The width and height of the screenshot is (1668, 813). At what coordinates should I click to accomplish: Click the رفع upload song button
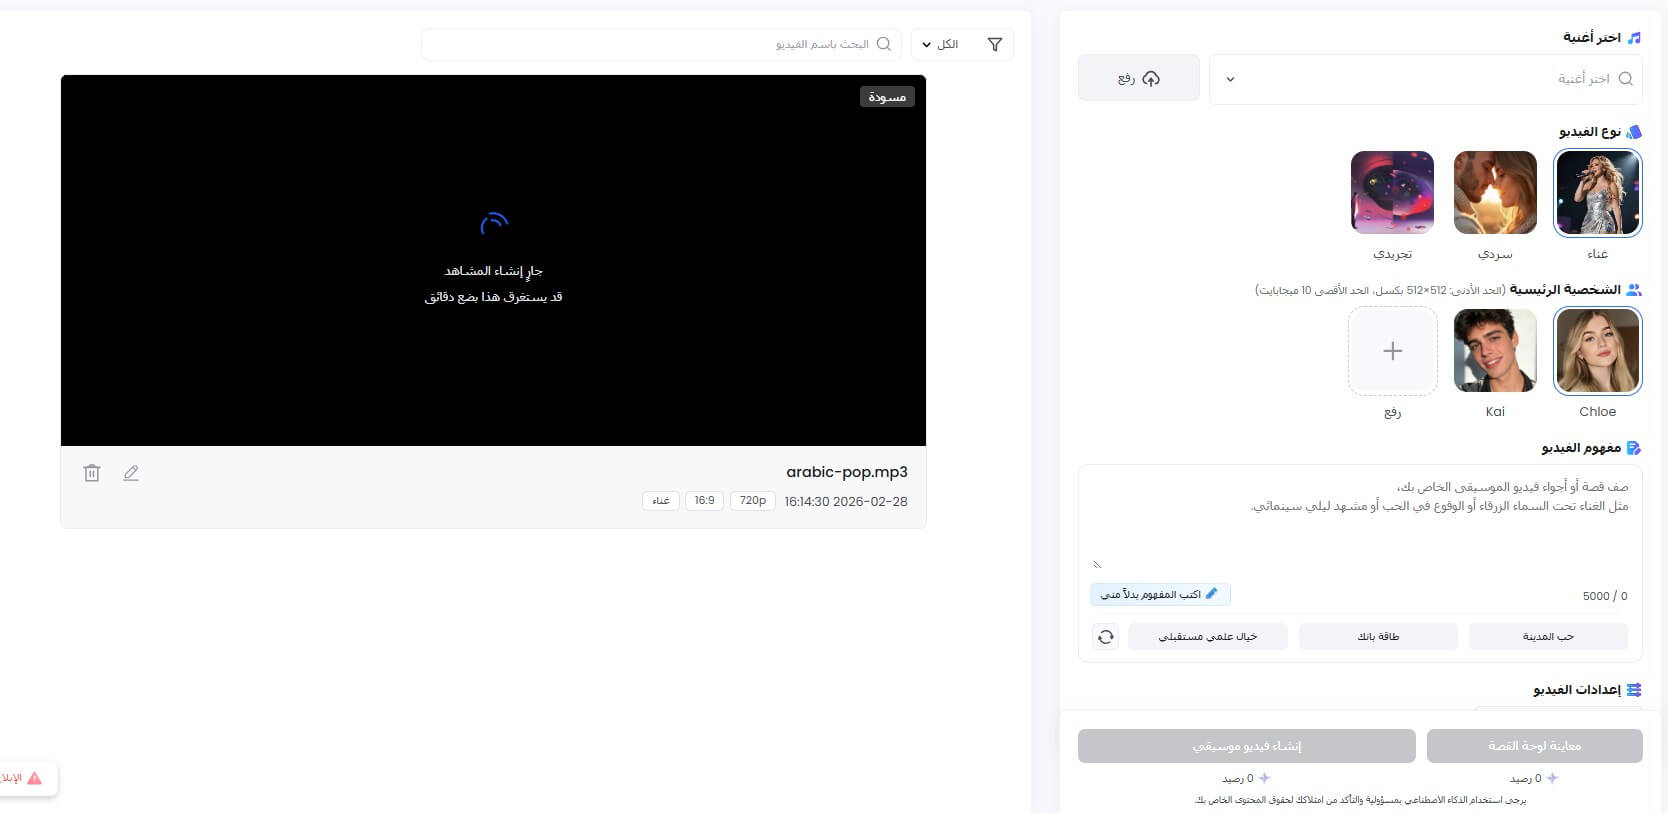click(x=1139, y=78)
